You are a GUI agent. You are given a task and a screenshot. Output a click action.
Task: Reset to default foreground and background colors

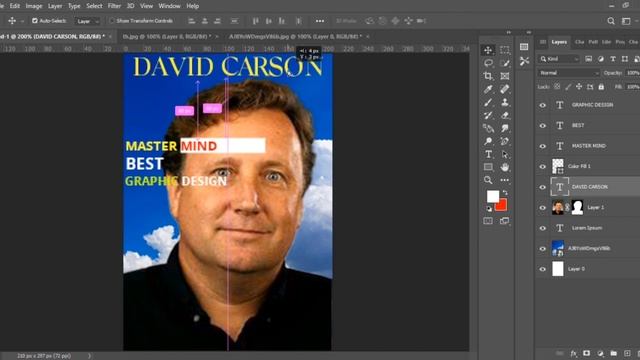[x=489, y=209]
